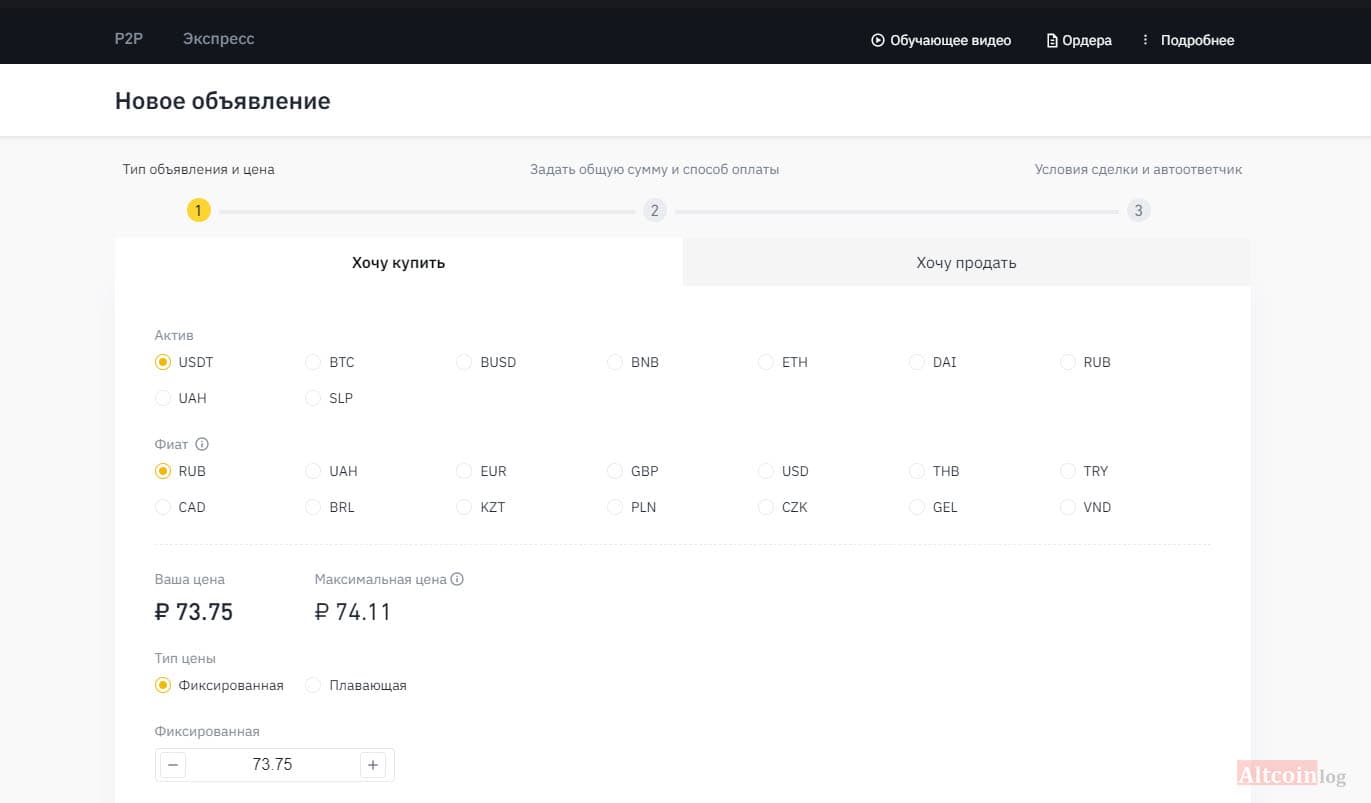Select CZK as the fiat currency
The image size is (1371, 803).
click(783, 507)
